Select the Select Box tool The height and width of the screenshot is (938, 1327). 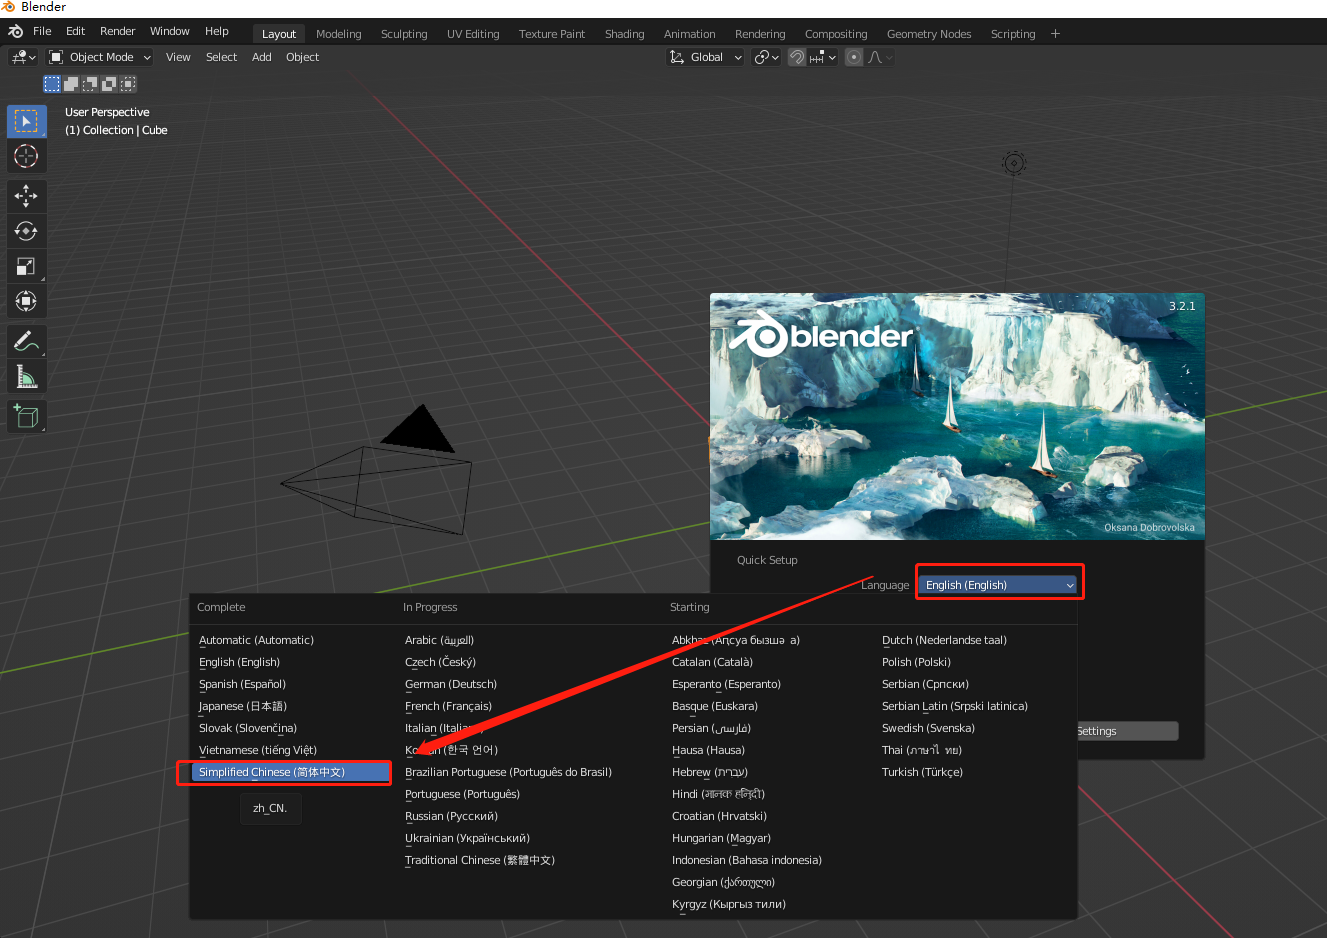27,121
